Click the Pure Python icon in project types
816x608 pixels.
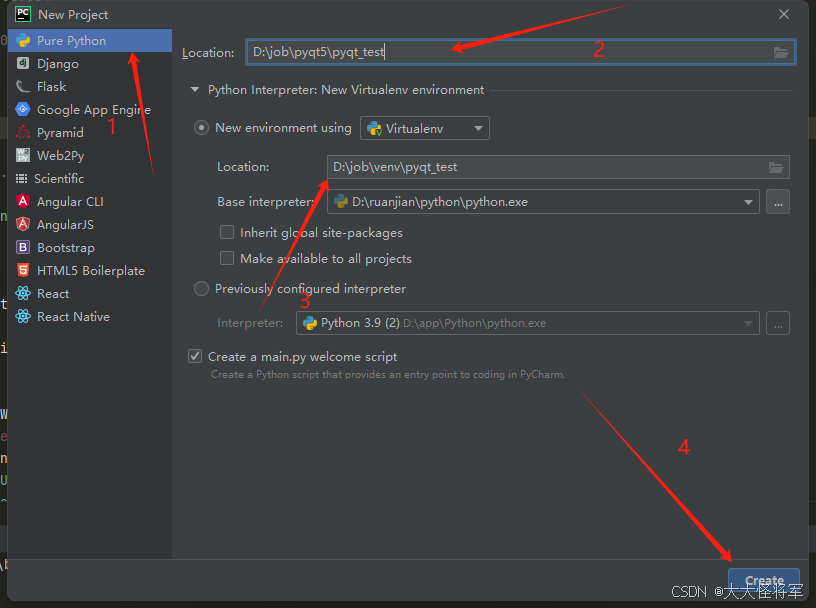(23, 40)
